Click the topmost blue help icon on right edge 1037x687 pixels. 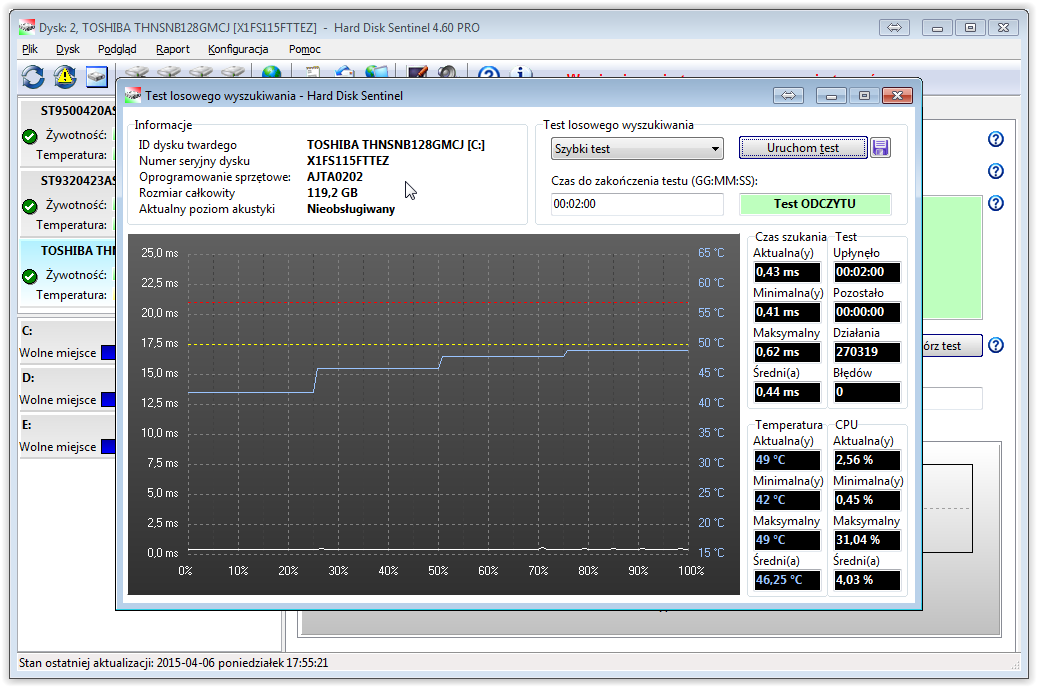[x=995, y=140]
